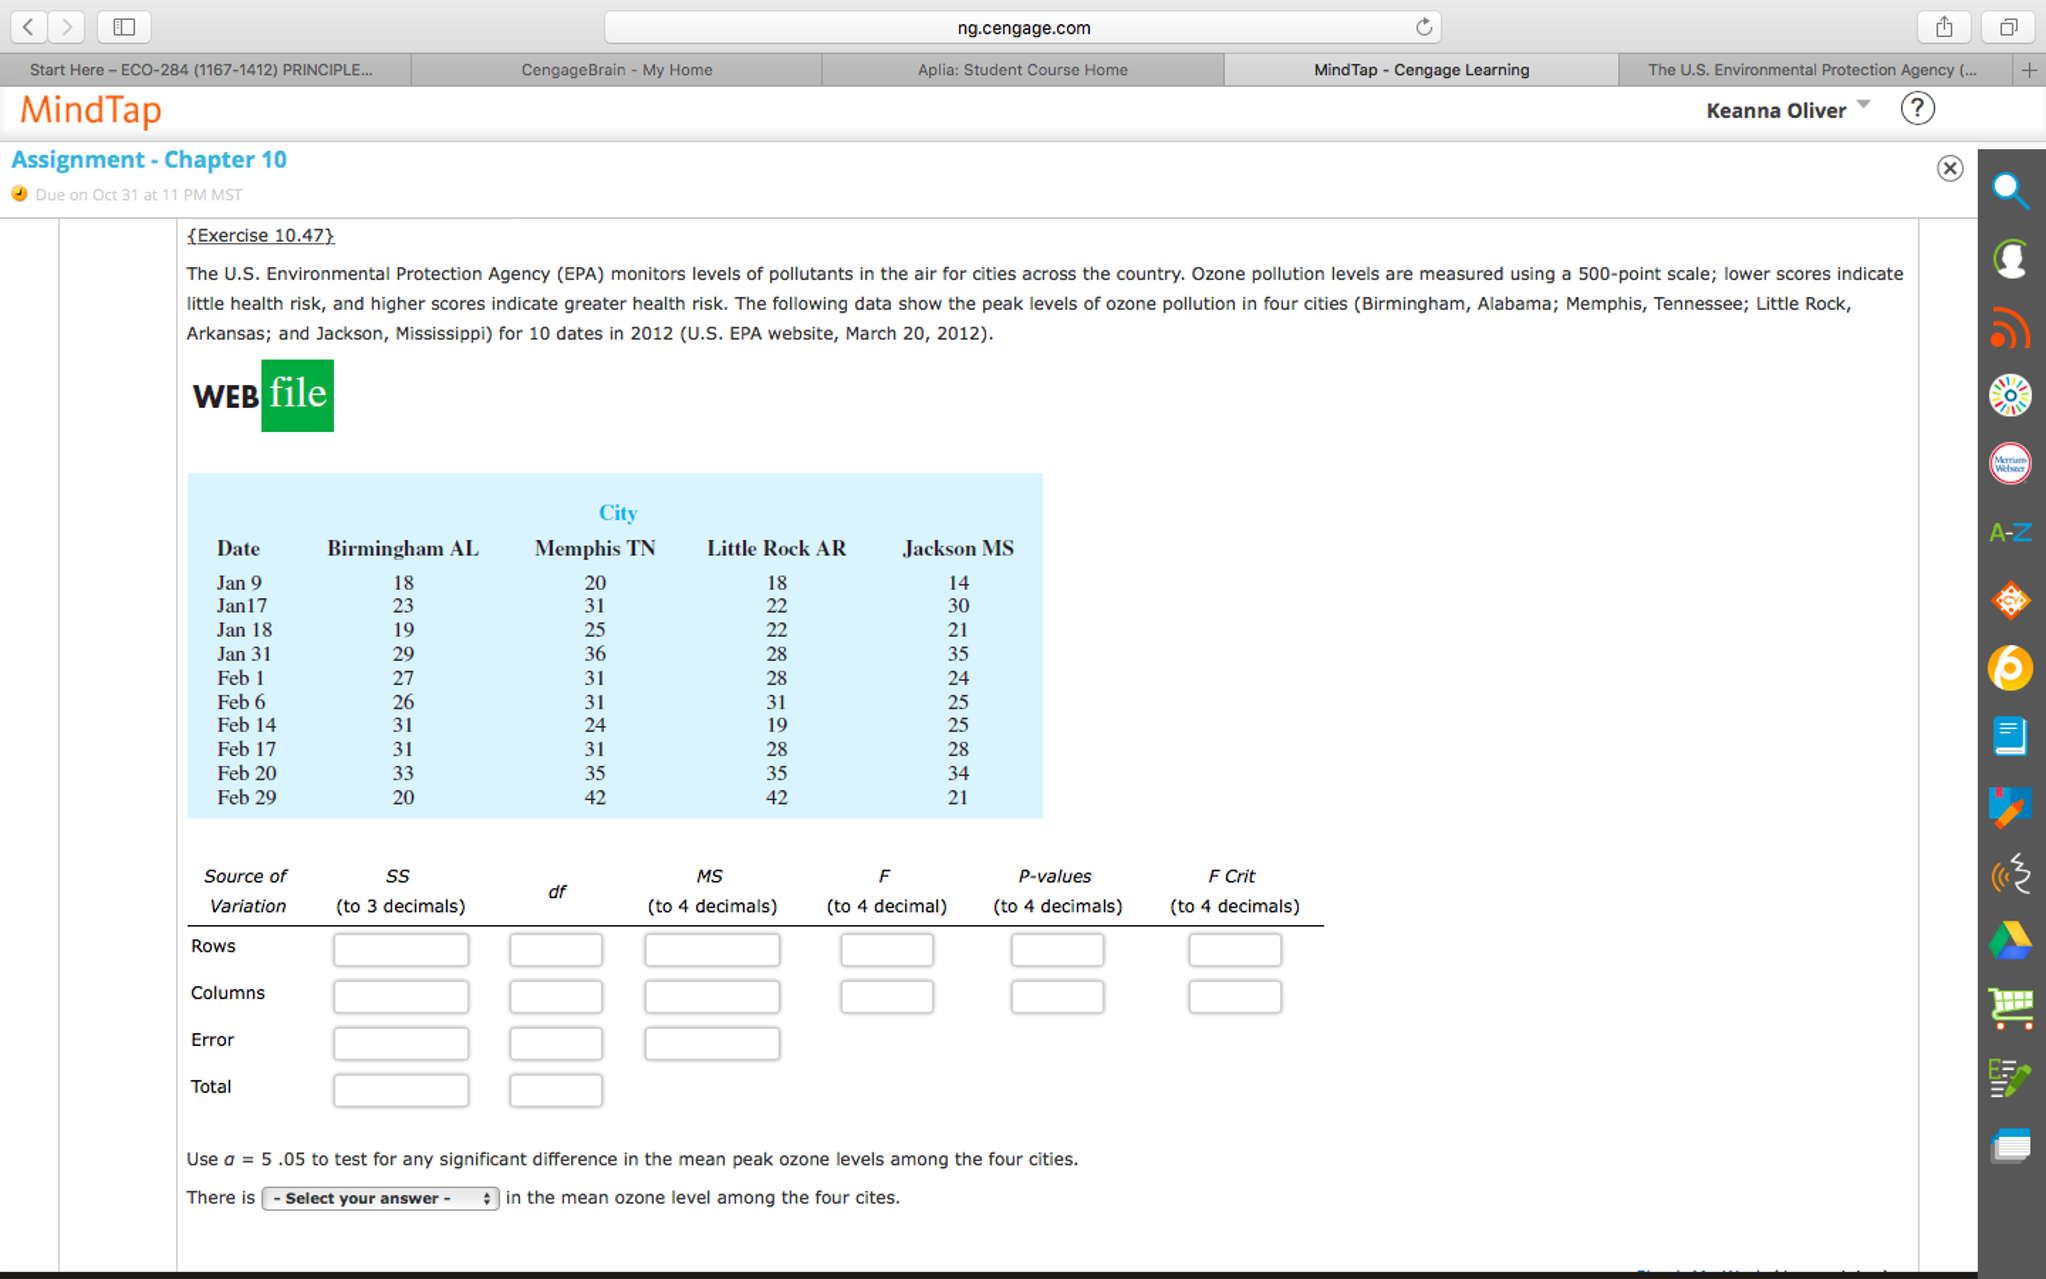Open the Select your answer dropdown

pos(380,1198)
